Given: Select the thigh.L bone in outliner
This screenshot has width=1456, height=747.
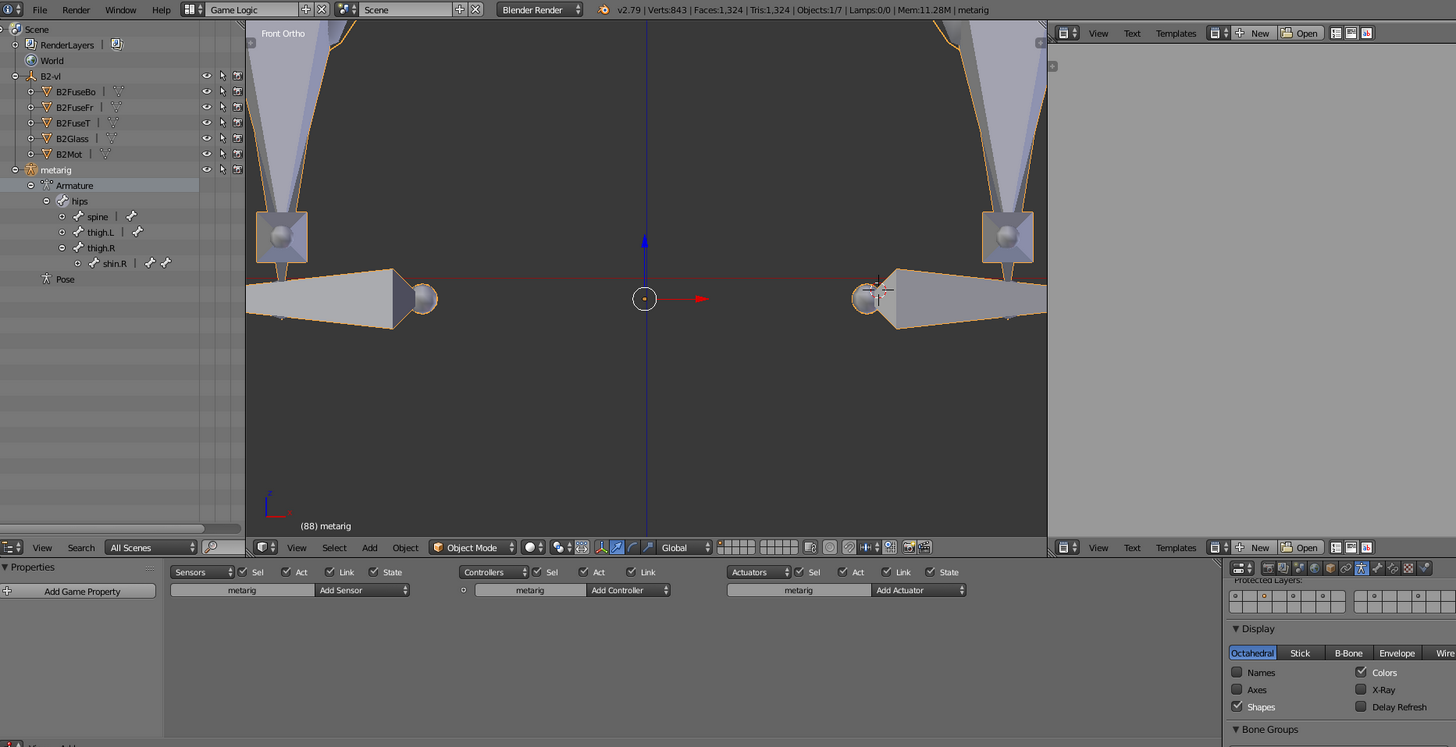Looking at the screenshot, I should click(100, 232).
